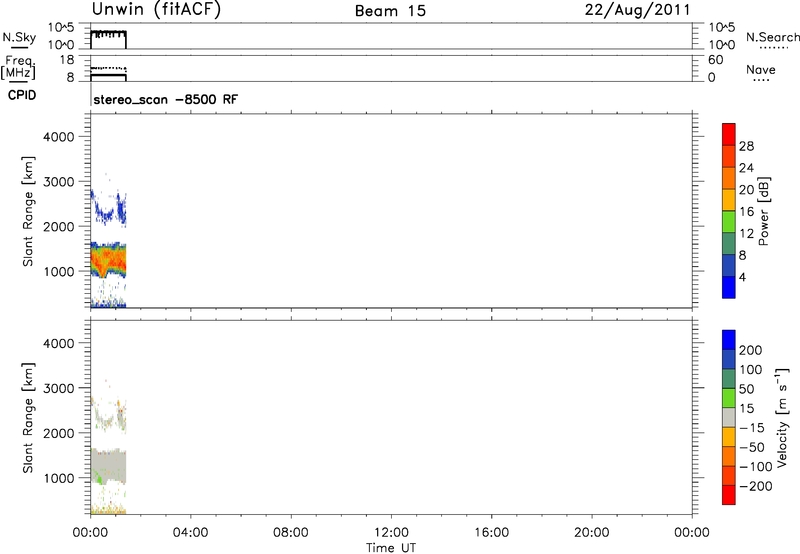The height and width of the screenshot is (554, 800).
Task: Click the "12" label on Power color bar
Action: (x=746, y=234)
